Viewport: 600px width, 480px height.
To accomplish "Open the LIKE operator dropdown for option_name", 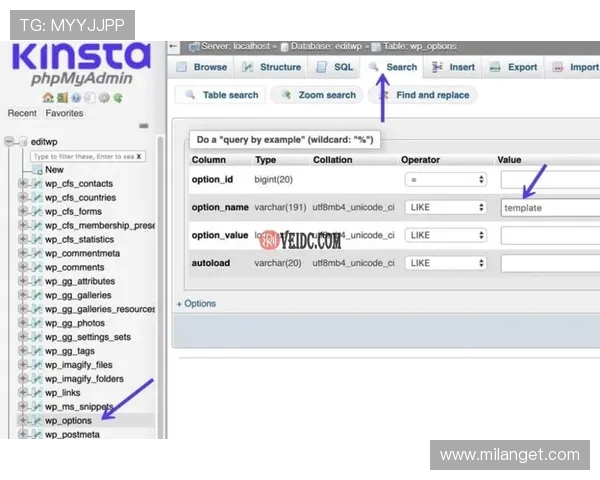I will [445, 207].
